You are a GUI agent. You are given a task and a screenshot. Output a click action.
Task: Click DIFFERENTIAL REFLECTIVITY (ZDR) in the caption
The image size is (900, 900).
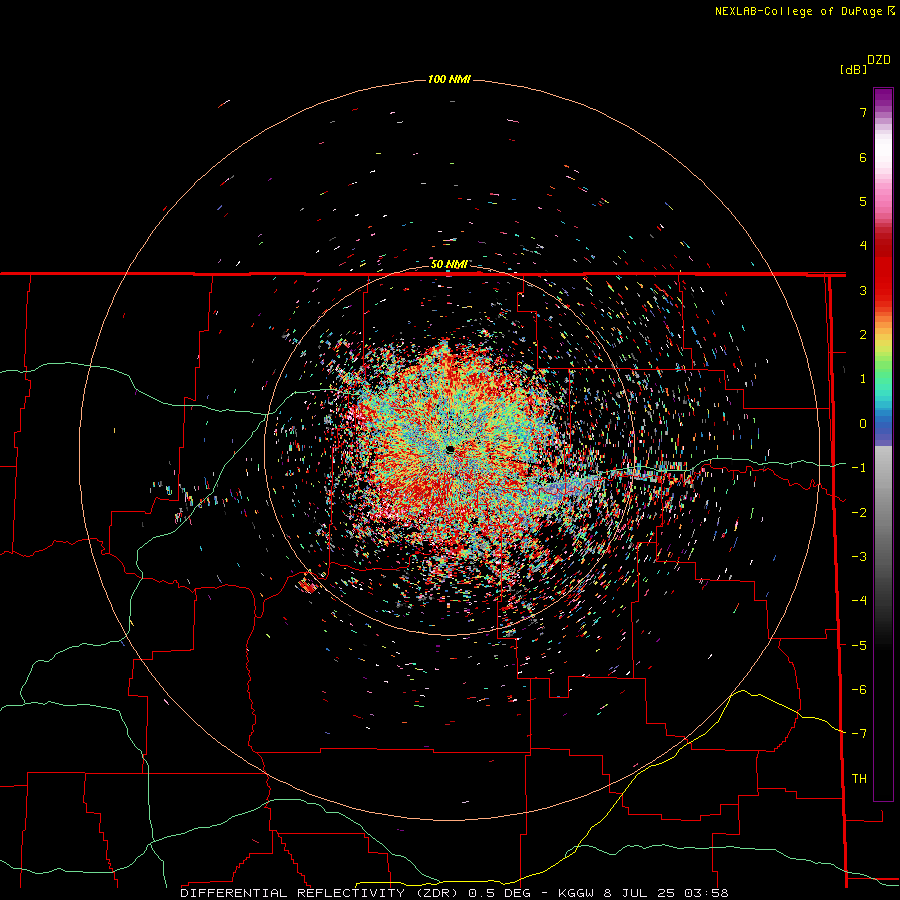point(319,893)
